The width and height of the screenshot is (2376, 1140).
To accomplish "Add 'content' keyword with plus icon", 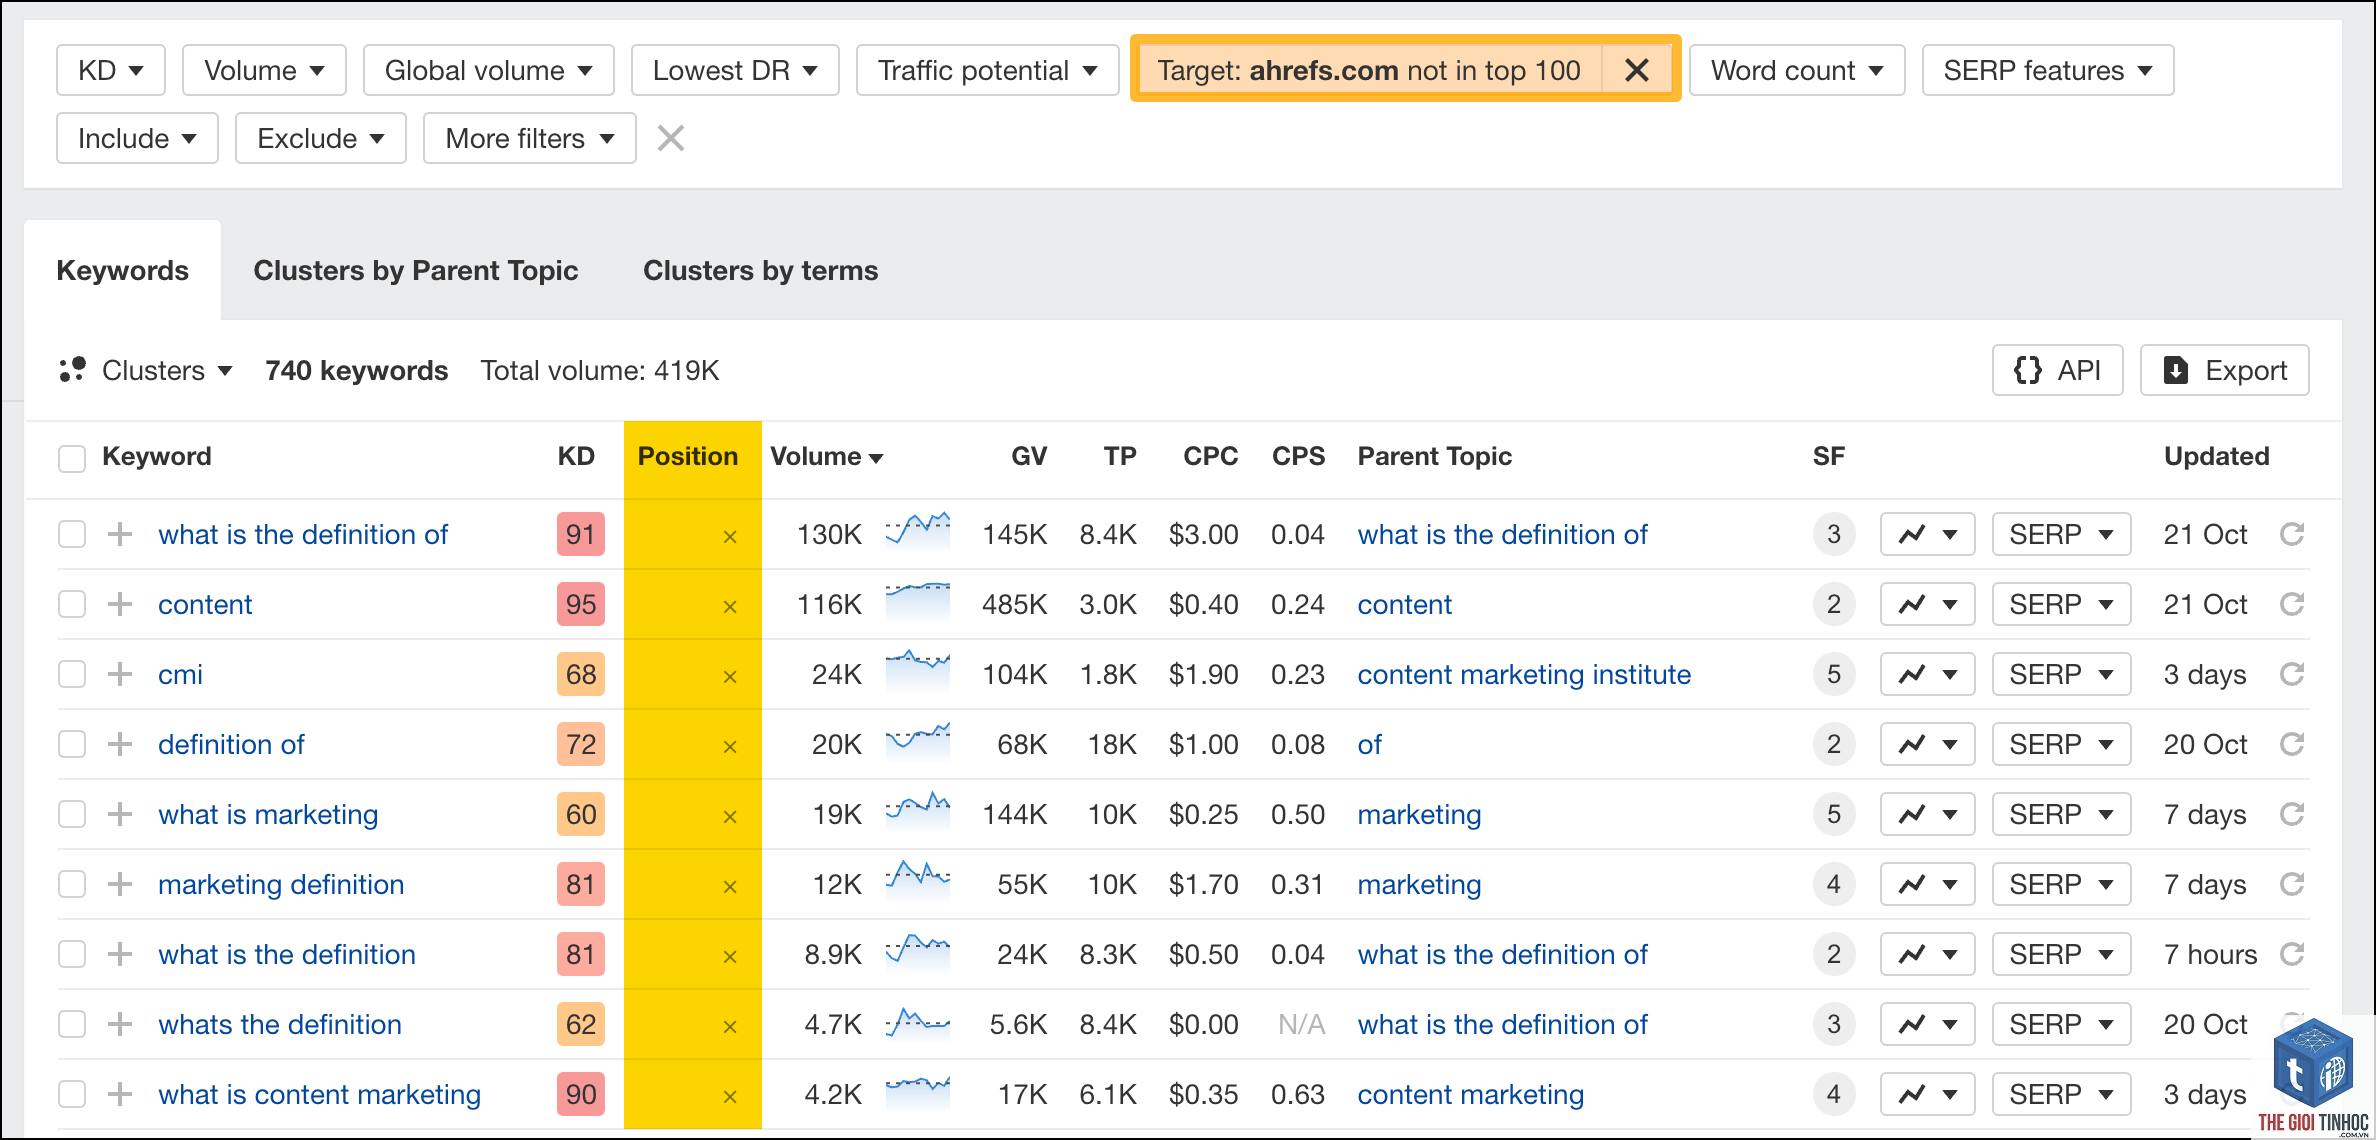I will tap(120, 604).
